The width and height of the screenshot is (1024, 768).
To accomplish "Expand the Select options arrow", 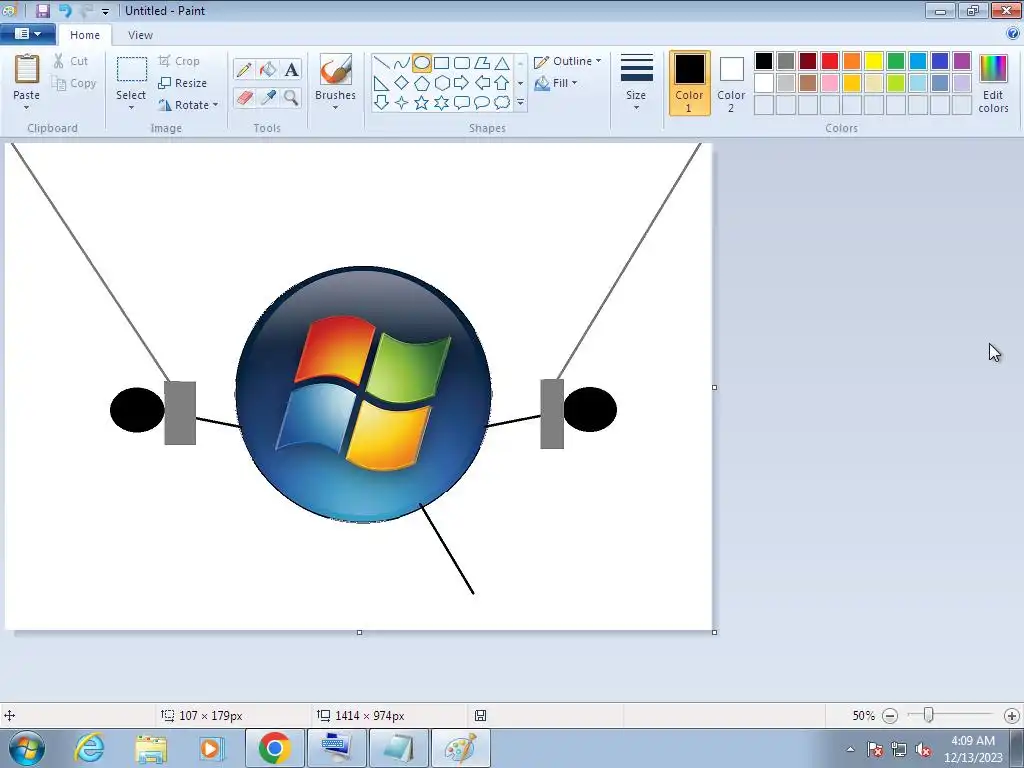I will pyautogui.click(x=131, y=107).
